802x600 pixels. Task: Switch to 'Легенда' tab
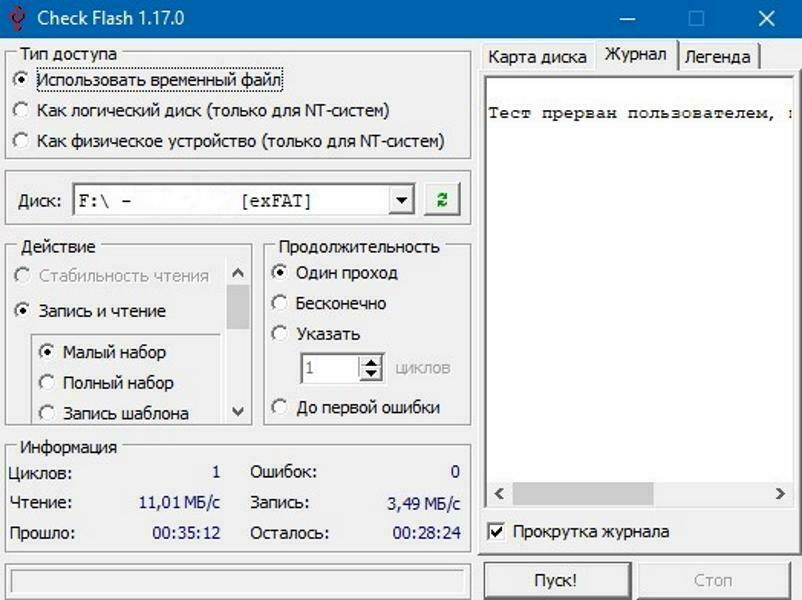coord(718,57)
